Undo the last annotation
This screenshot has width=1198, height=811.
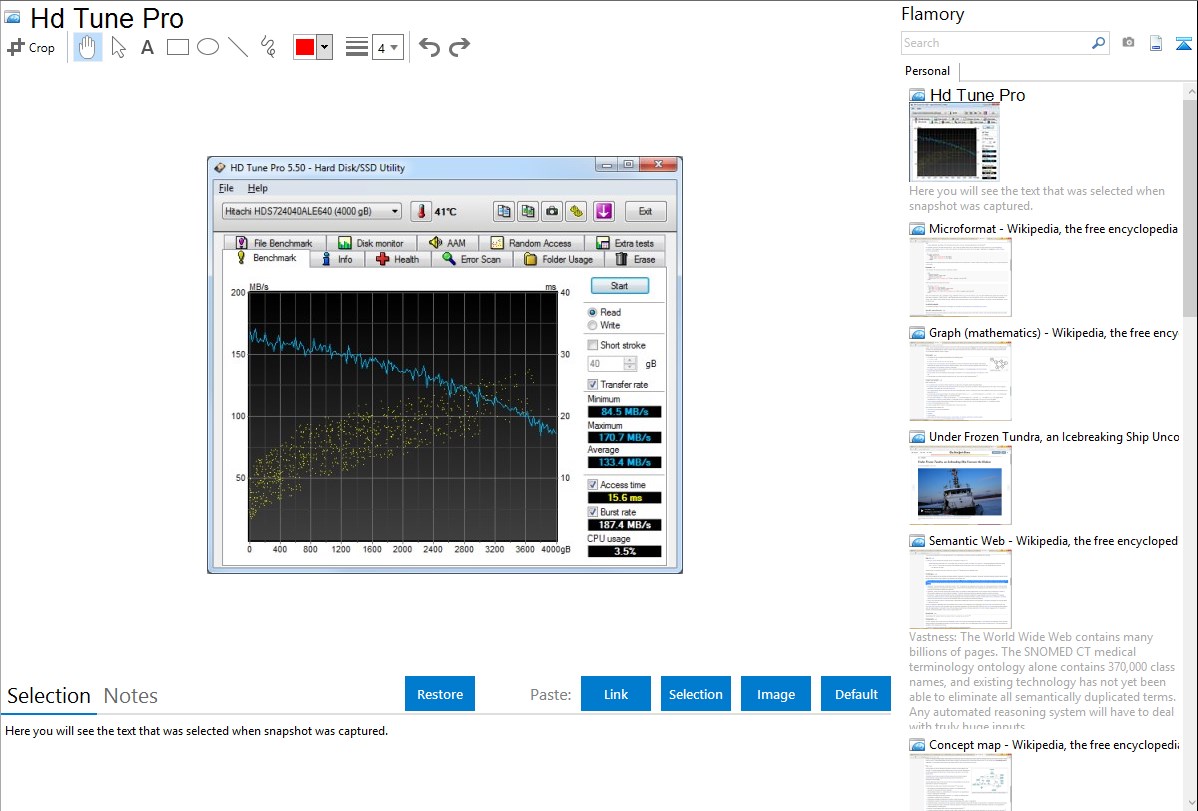point(429,47)
